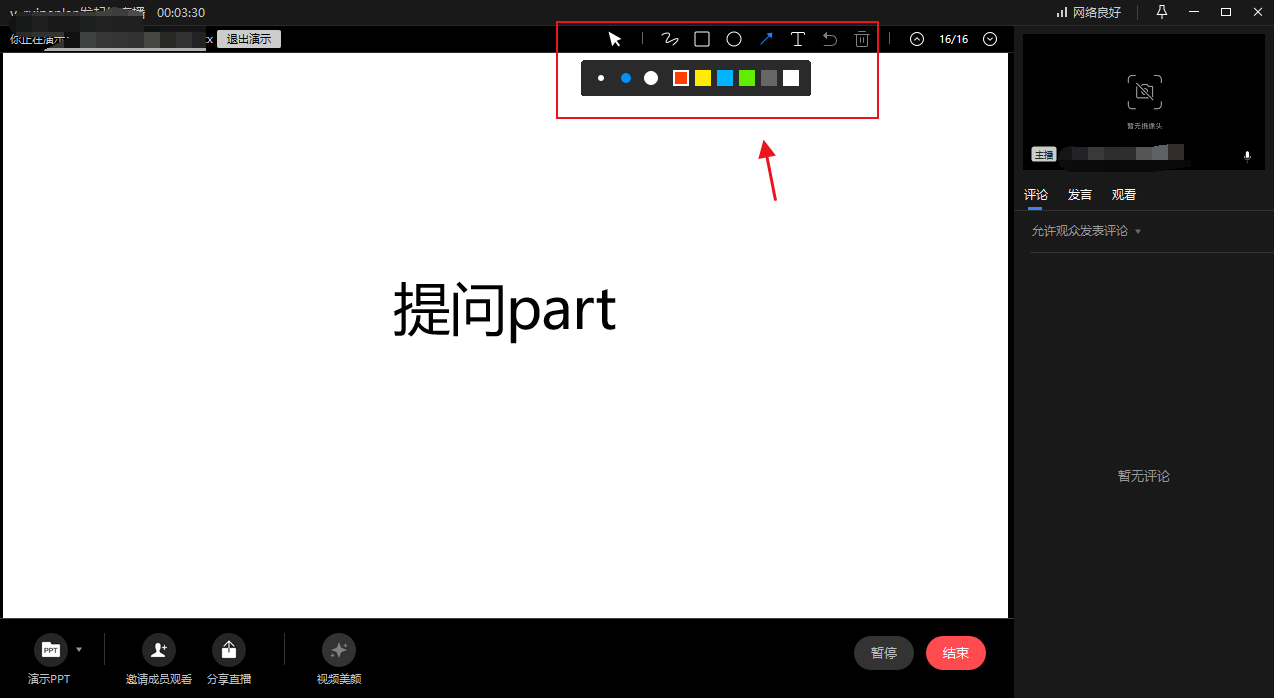Select the arrow annotation tool
The width and height of the screenshot is (1274, 698).
pos(765,38)
